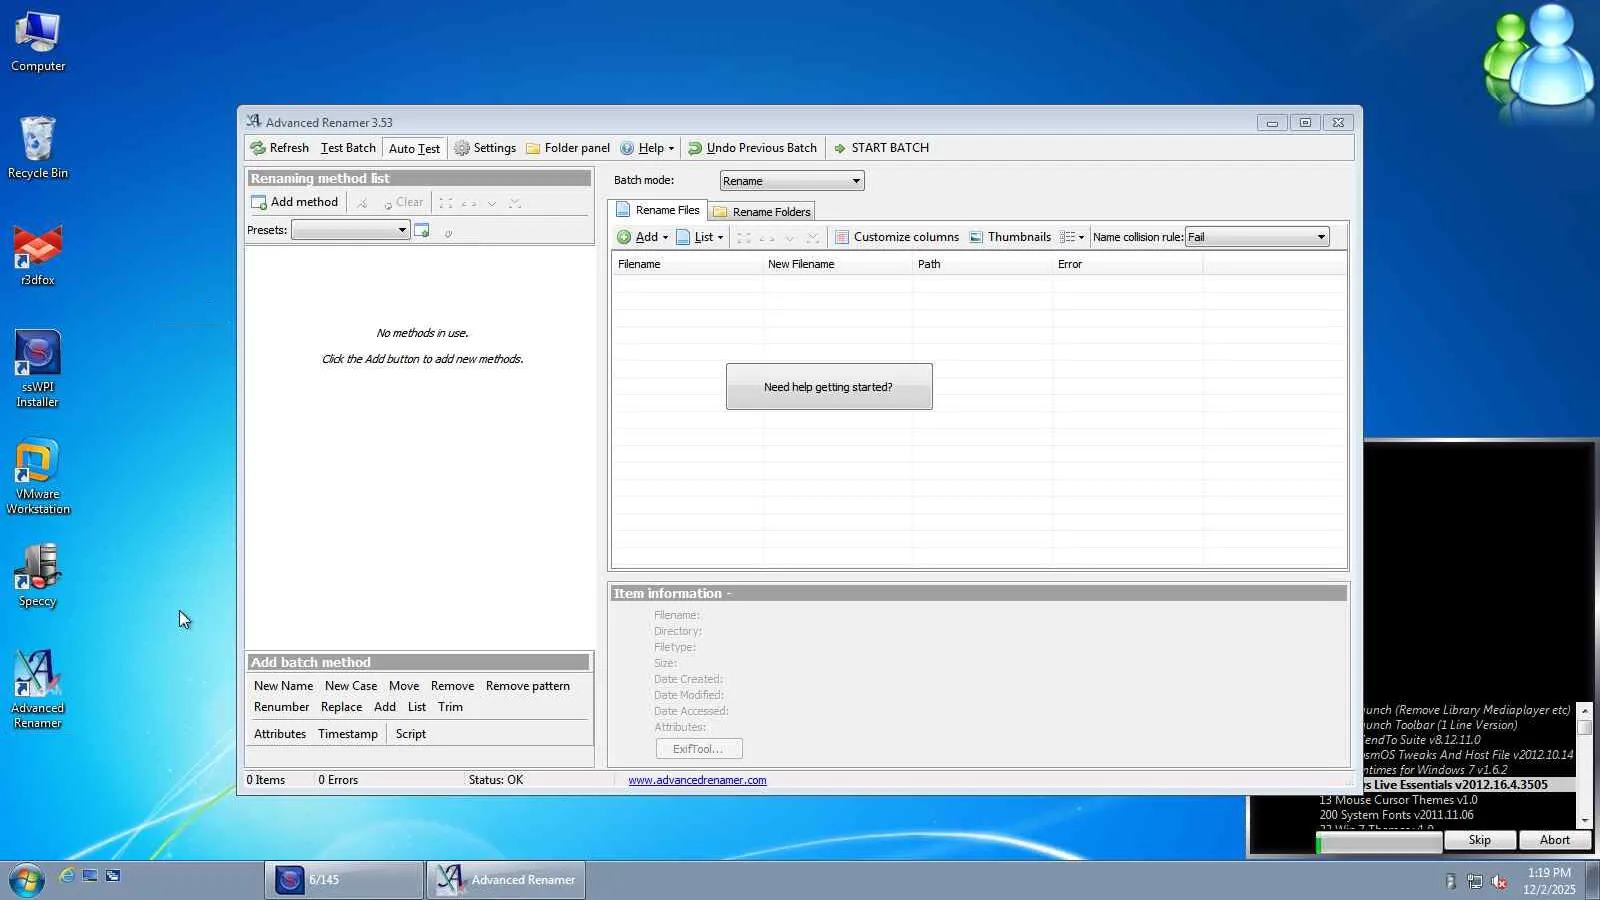This screenshot has width=1600, height=900.
Task: Open the Name collision rule dropdown
Action: click(1257, 237)
